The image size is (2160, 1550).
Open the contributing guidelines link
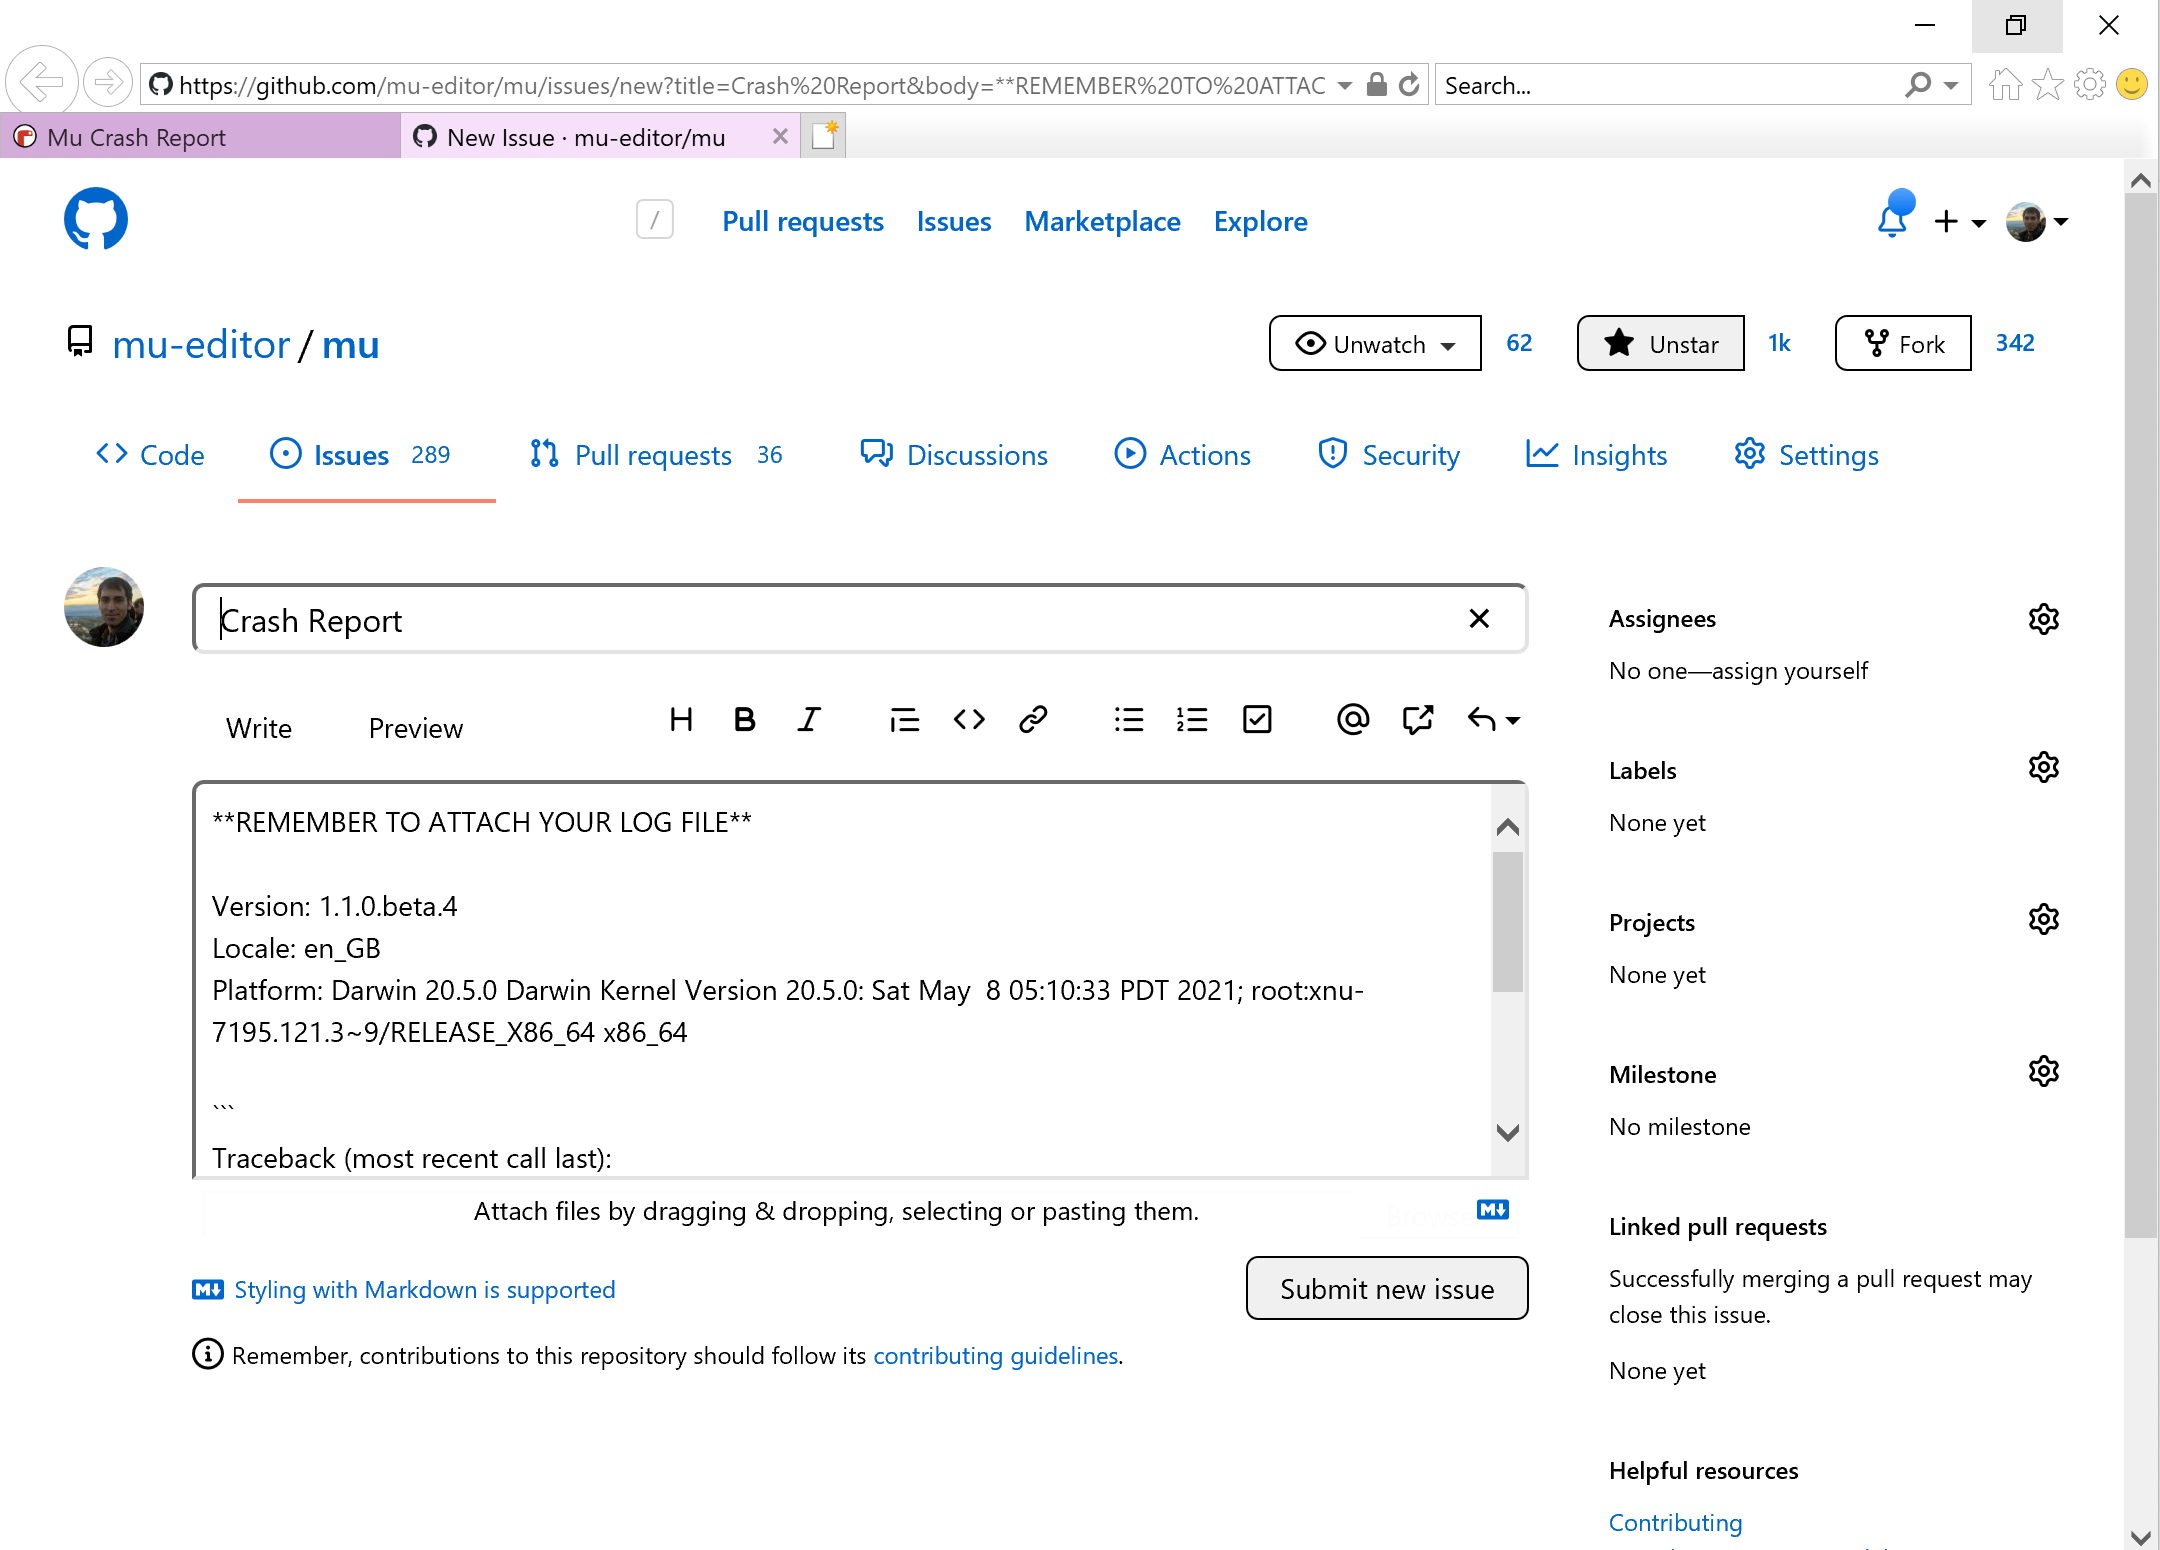tap(995, 1355)
